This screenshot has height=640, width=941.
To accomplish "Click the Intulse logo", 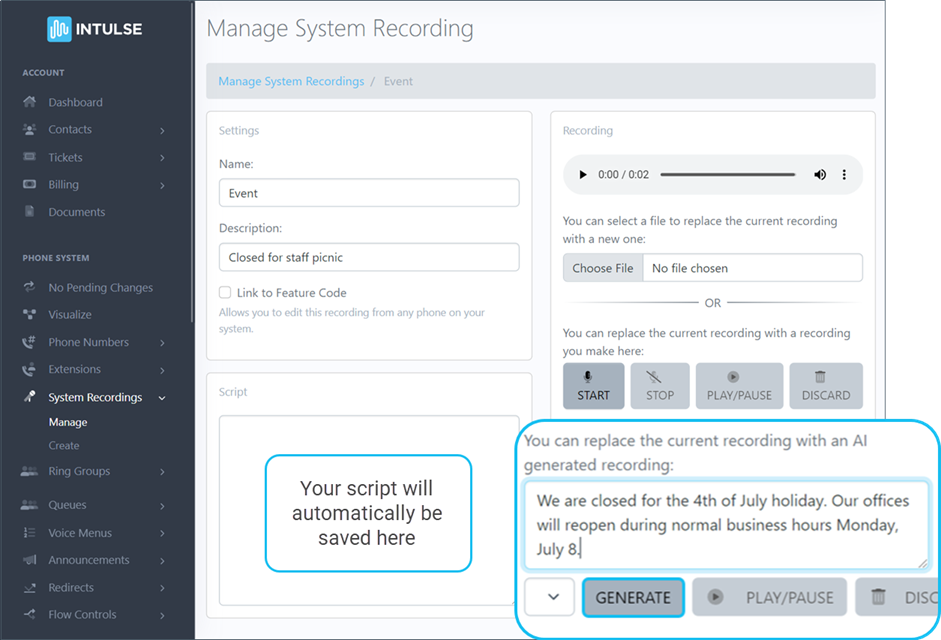I will pos(95,28).
